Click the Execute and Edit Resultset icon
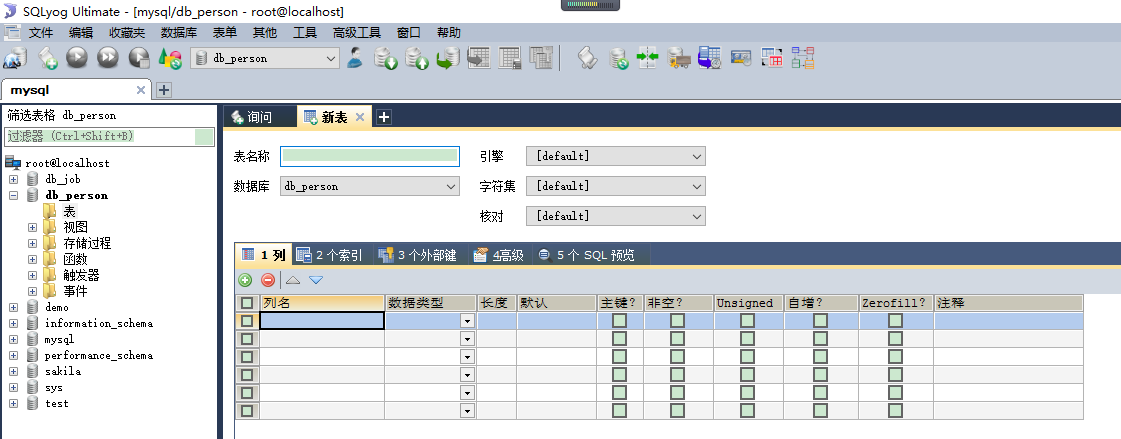Viewport: 1121px width, 439px height. 139,58
